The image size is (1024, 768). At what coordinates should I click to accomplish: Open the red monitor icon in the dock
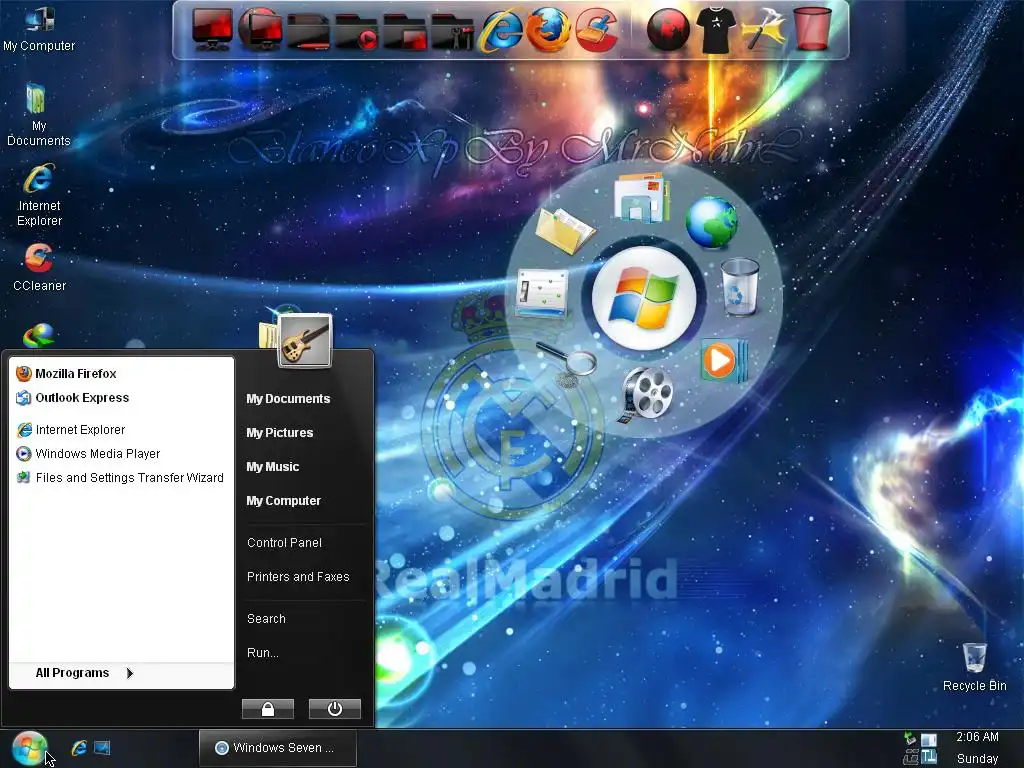click(x=212, y=29)
